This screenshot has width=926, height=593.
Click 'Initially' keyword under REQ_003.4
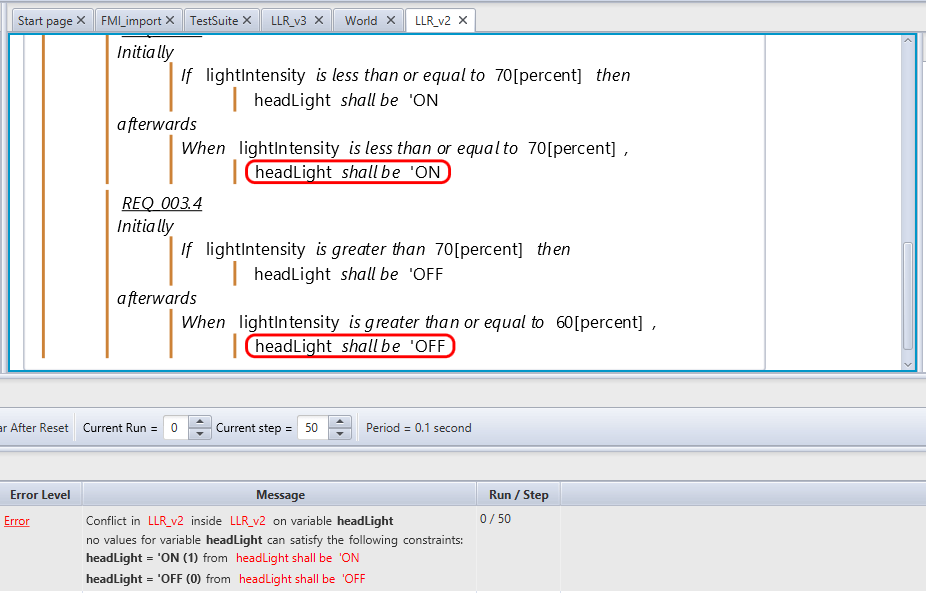coord(145,226)
